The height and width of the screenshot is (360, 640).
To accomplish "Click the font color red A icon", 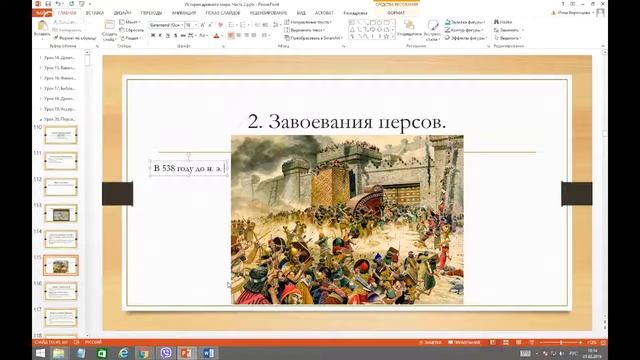I will click(217, 36).
